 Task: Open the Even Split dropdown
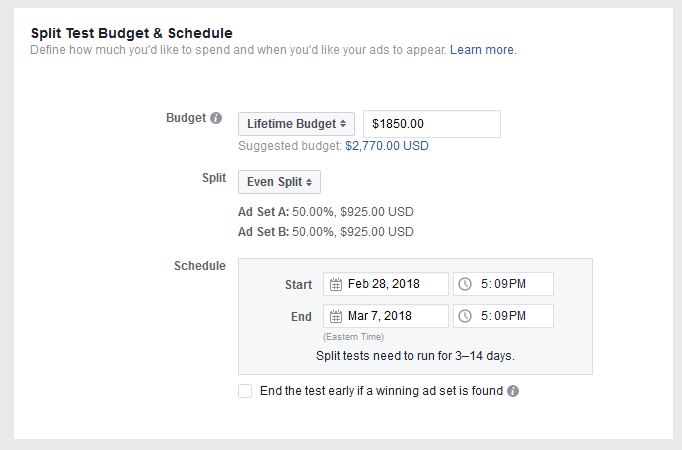point(279,182)
